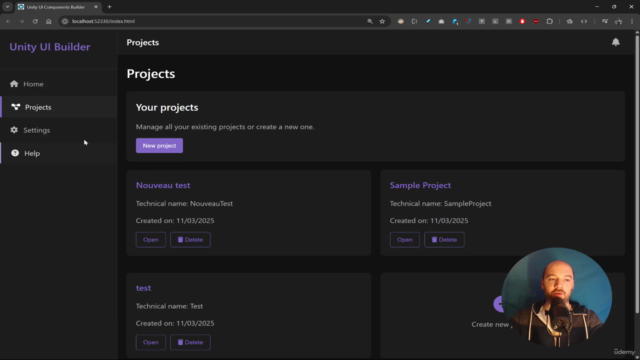Click the test project title link
This screenshot has width=640, height=360.
[x=143, y=288]
